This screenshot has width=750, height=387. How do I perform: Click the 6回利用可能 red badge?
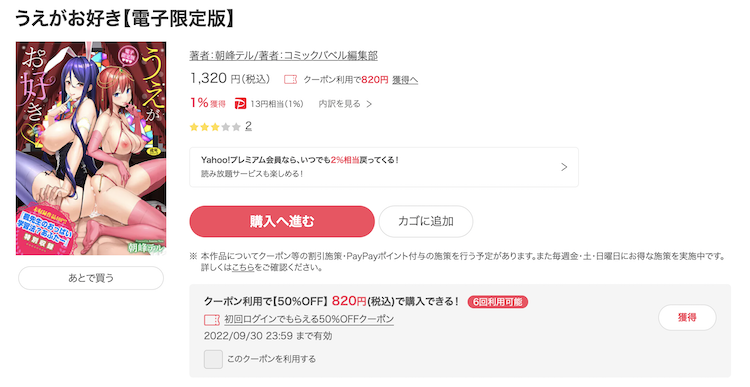click(x=497, y=302)
